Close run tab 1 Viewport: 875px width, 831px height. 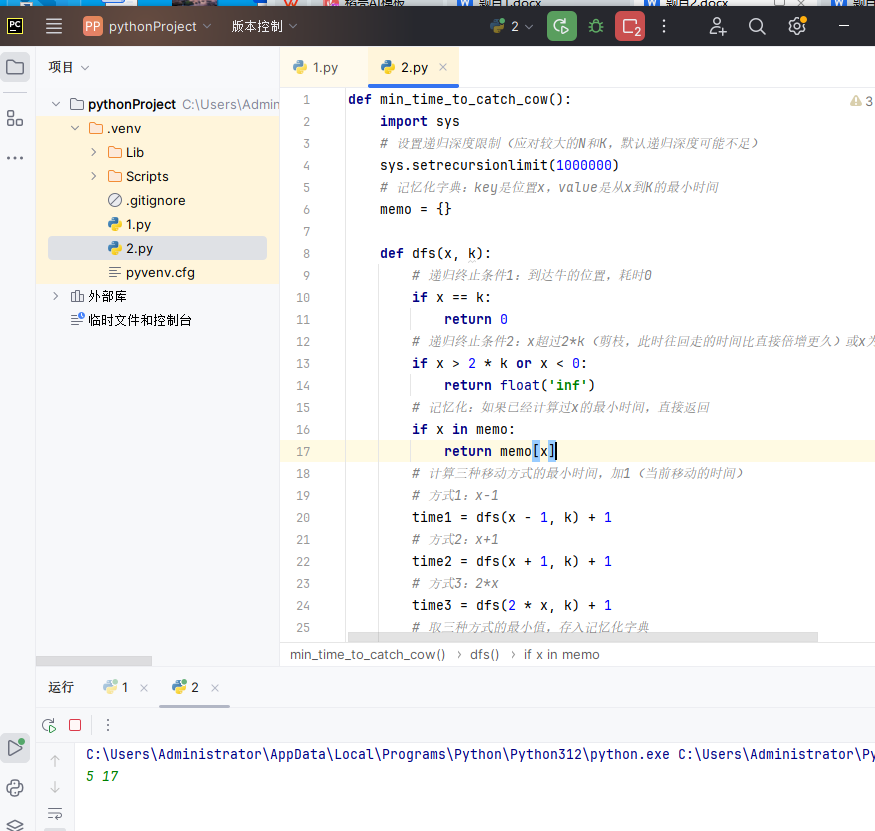click(144, 688)
